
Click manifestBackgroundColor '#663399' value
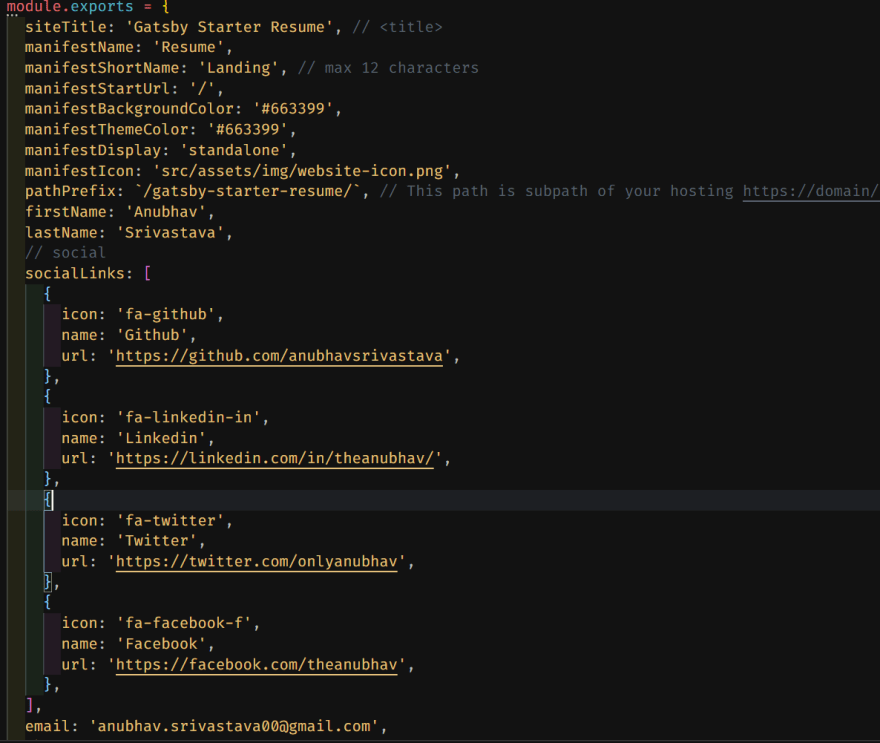pyautogui.click(x=293, y=109)
